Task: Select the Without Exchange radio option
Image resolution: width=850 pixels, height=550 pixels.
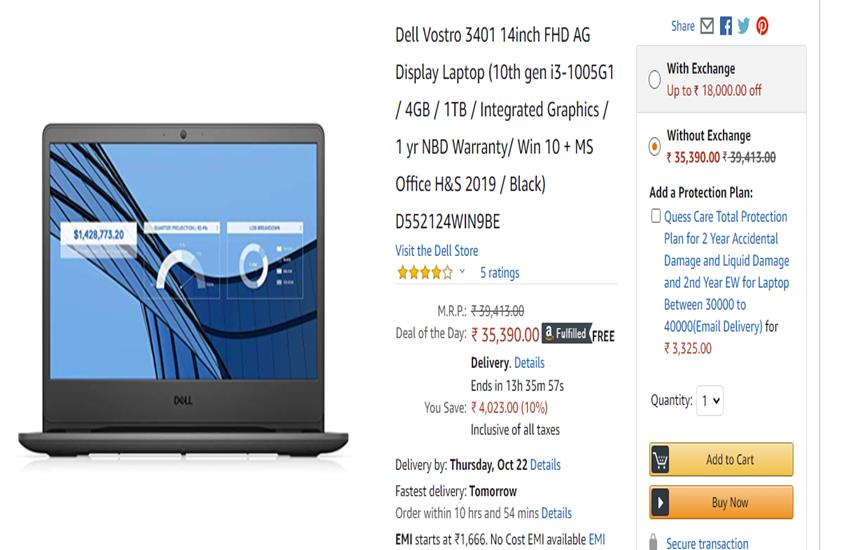Action: pos(654,146)
